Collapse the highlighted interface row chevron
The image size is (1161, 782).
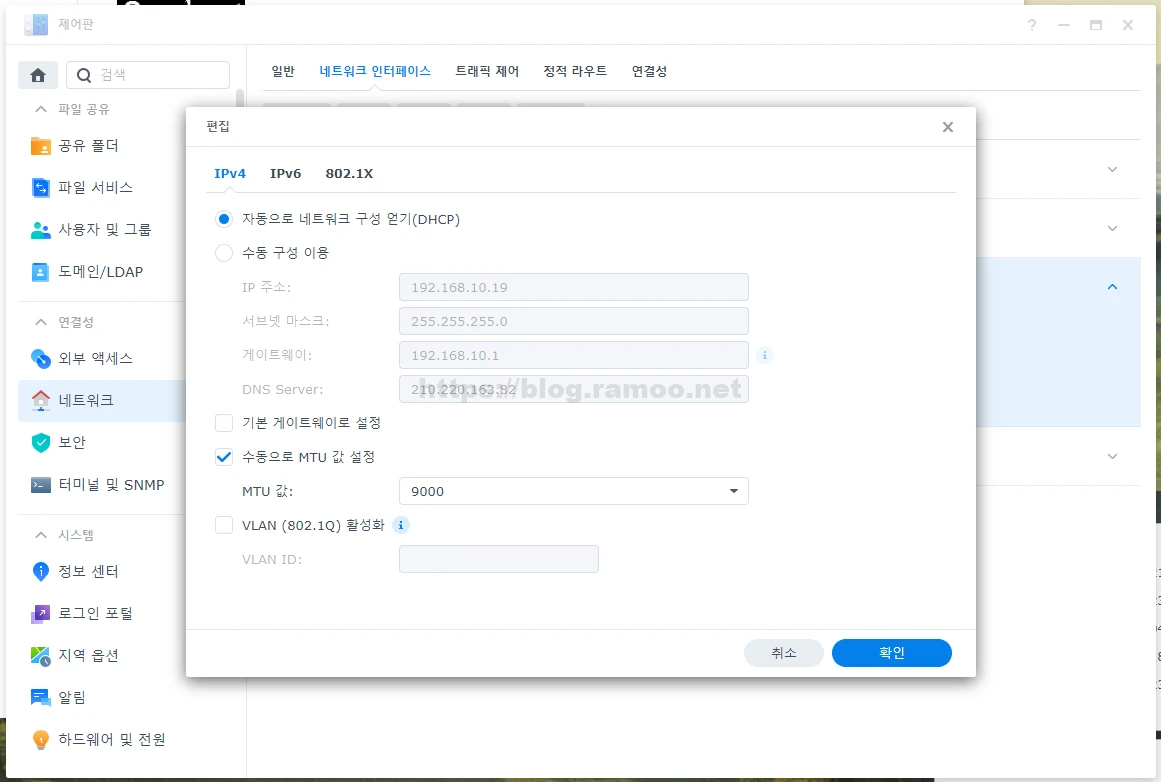point(1112,287)
